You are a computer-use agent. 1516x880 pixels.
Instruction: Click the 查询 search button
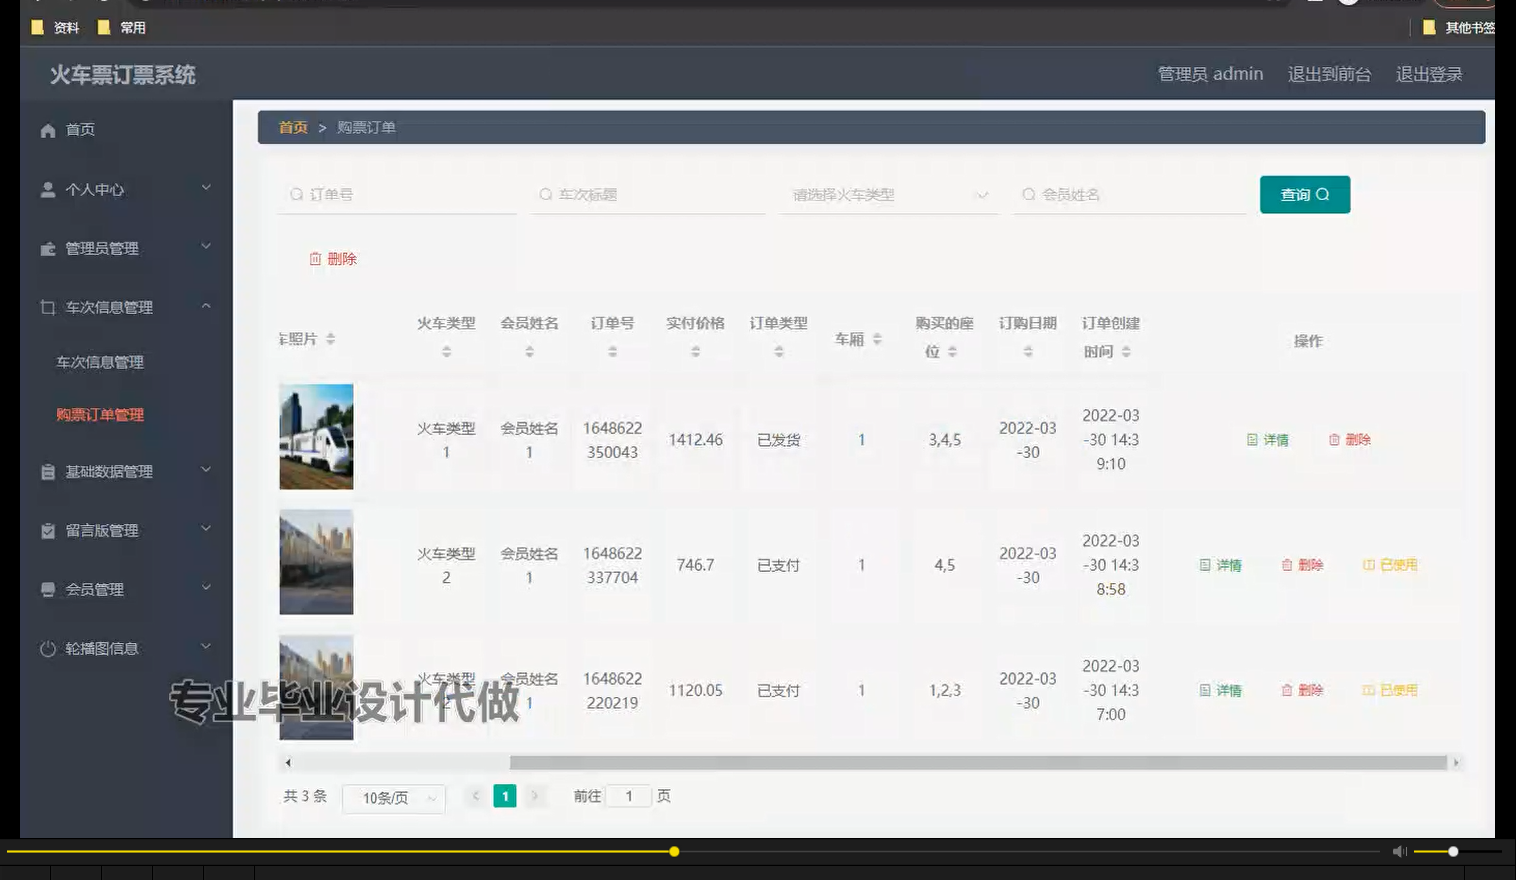click(1305, 195)
